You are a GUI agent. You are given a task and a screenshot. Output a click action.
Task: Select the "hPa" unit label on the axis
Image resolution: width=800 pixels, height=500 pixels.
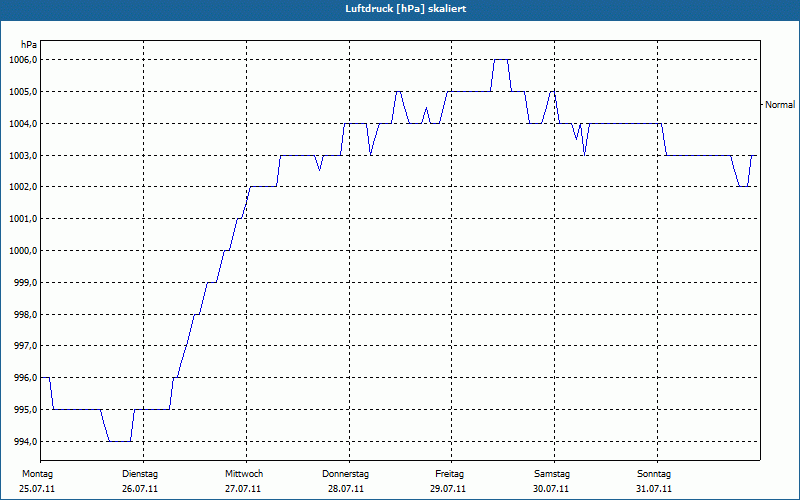pos(29,45)
